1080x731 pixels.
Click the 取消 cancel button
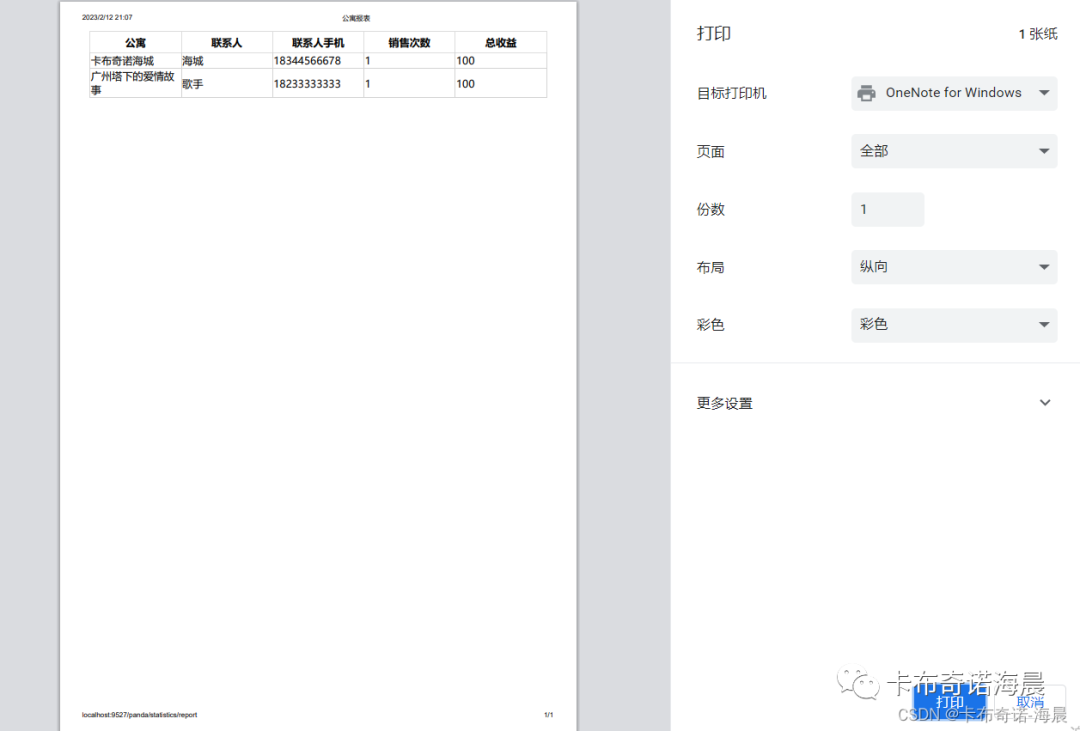[1030, 702]
